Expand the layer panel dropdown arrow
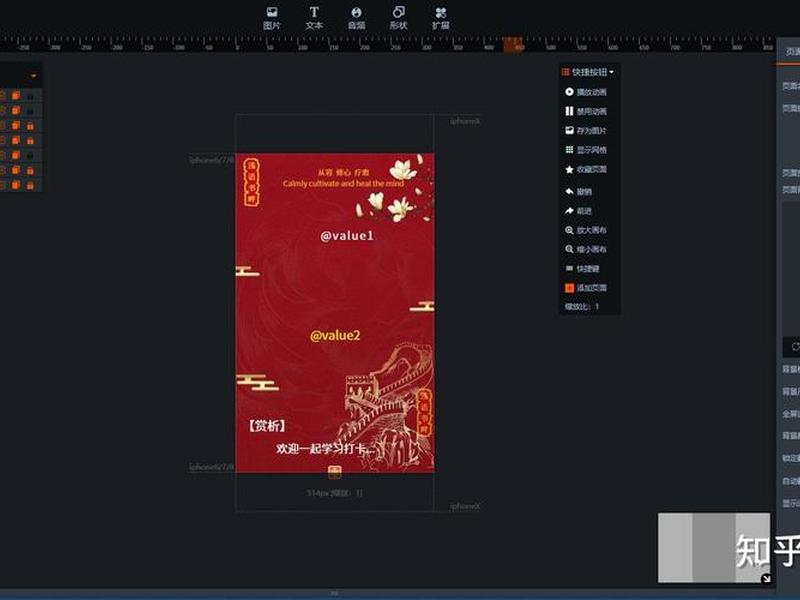Viewport: 800px width, 600px height. click(x=34, y=76)
